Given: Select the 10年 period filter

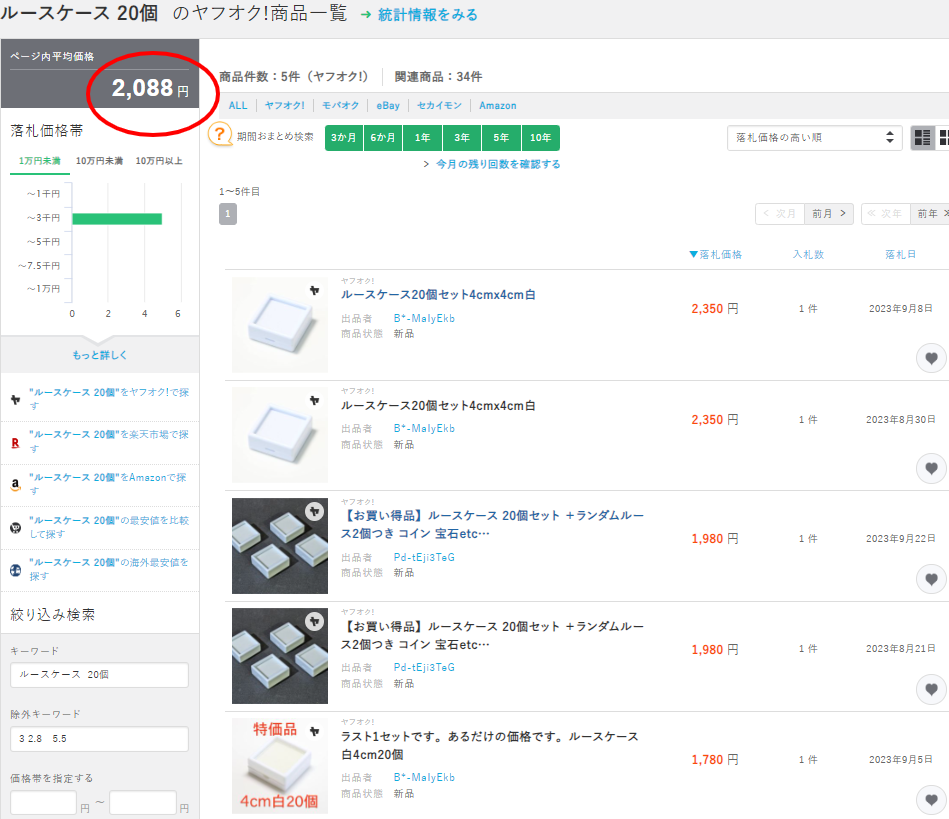Looking at the screenshot, I should pos(540,138).
